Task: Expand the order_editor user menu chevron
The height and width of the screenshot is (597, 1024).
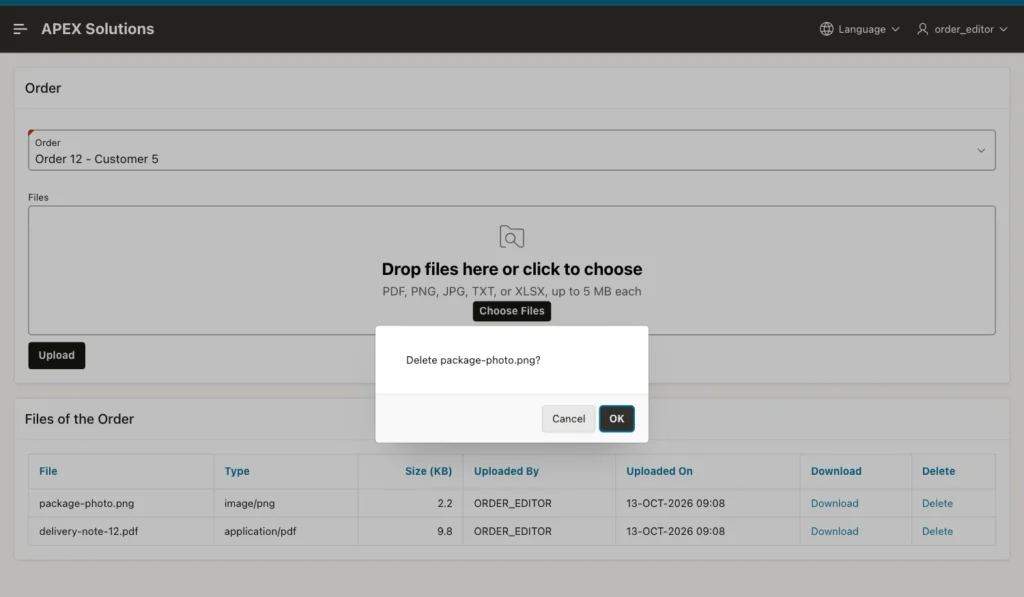Action: 1003,29
